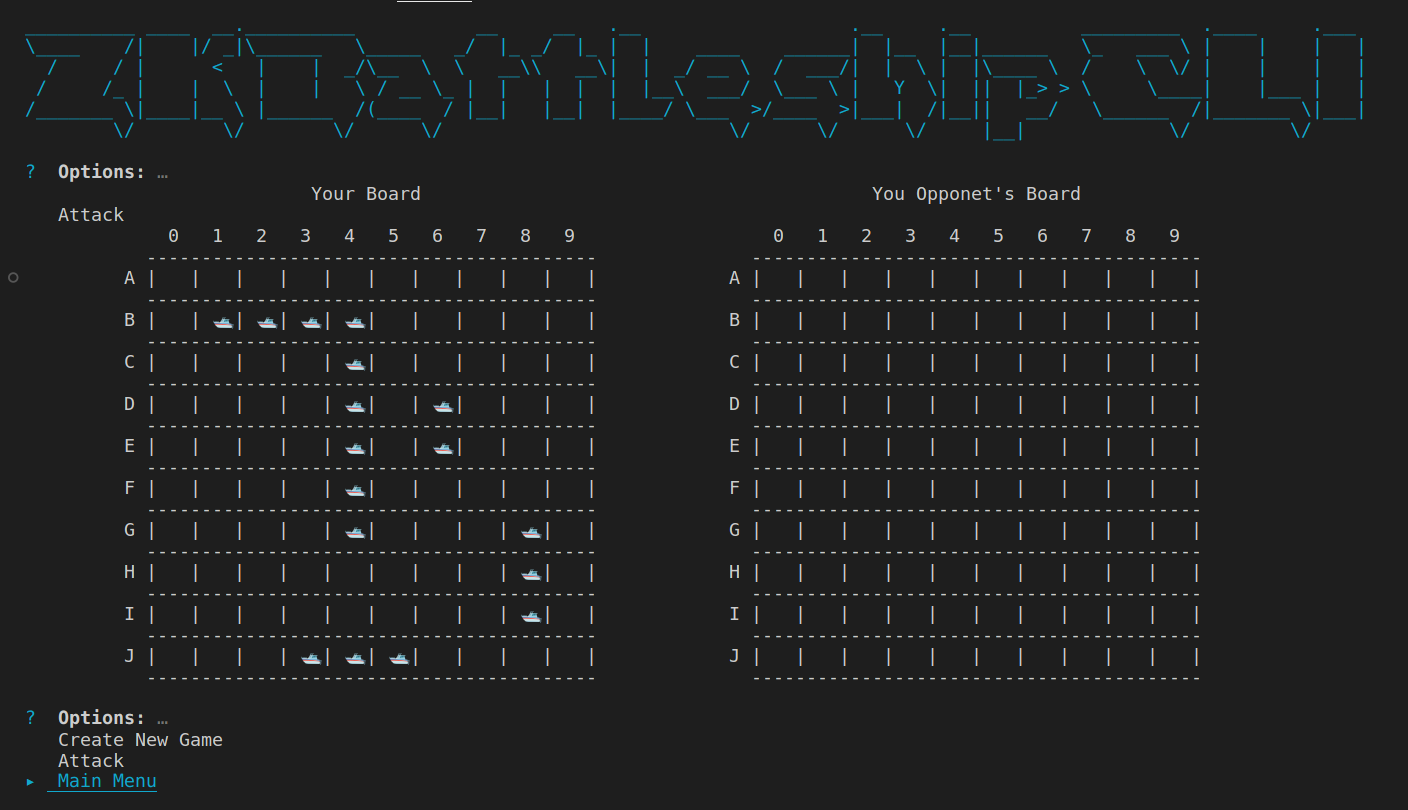Viewport: 1408px width, 810px height.
Task: Click the ship icon at G8 on Your Board
Action: 531,532
